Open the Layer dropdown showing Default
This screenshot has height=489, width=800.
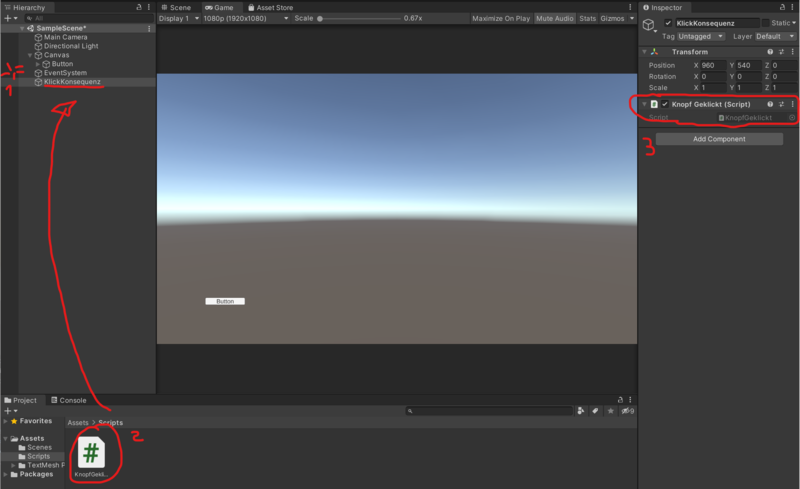(x=775, y=36)
